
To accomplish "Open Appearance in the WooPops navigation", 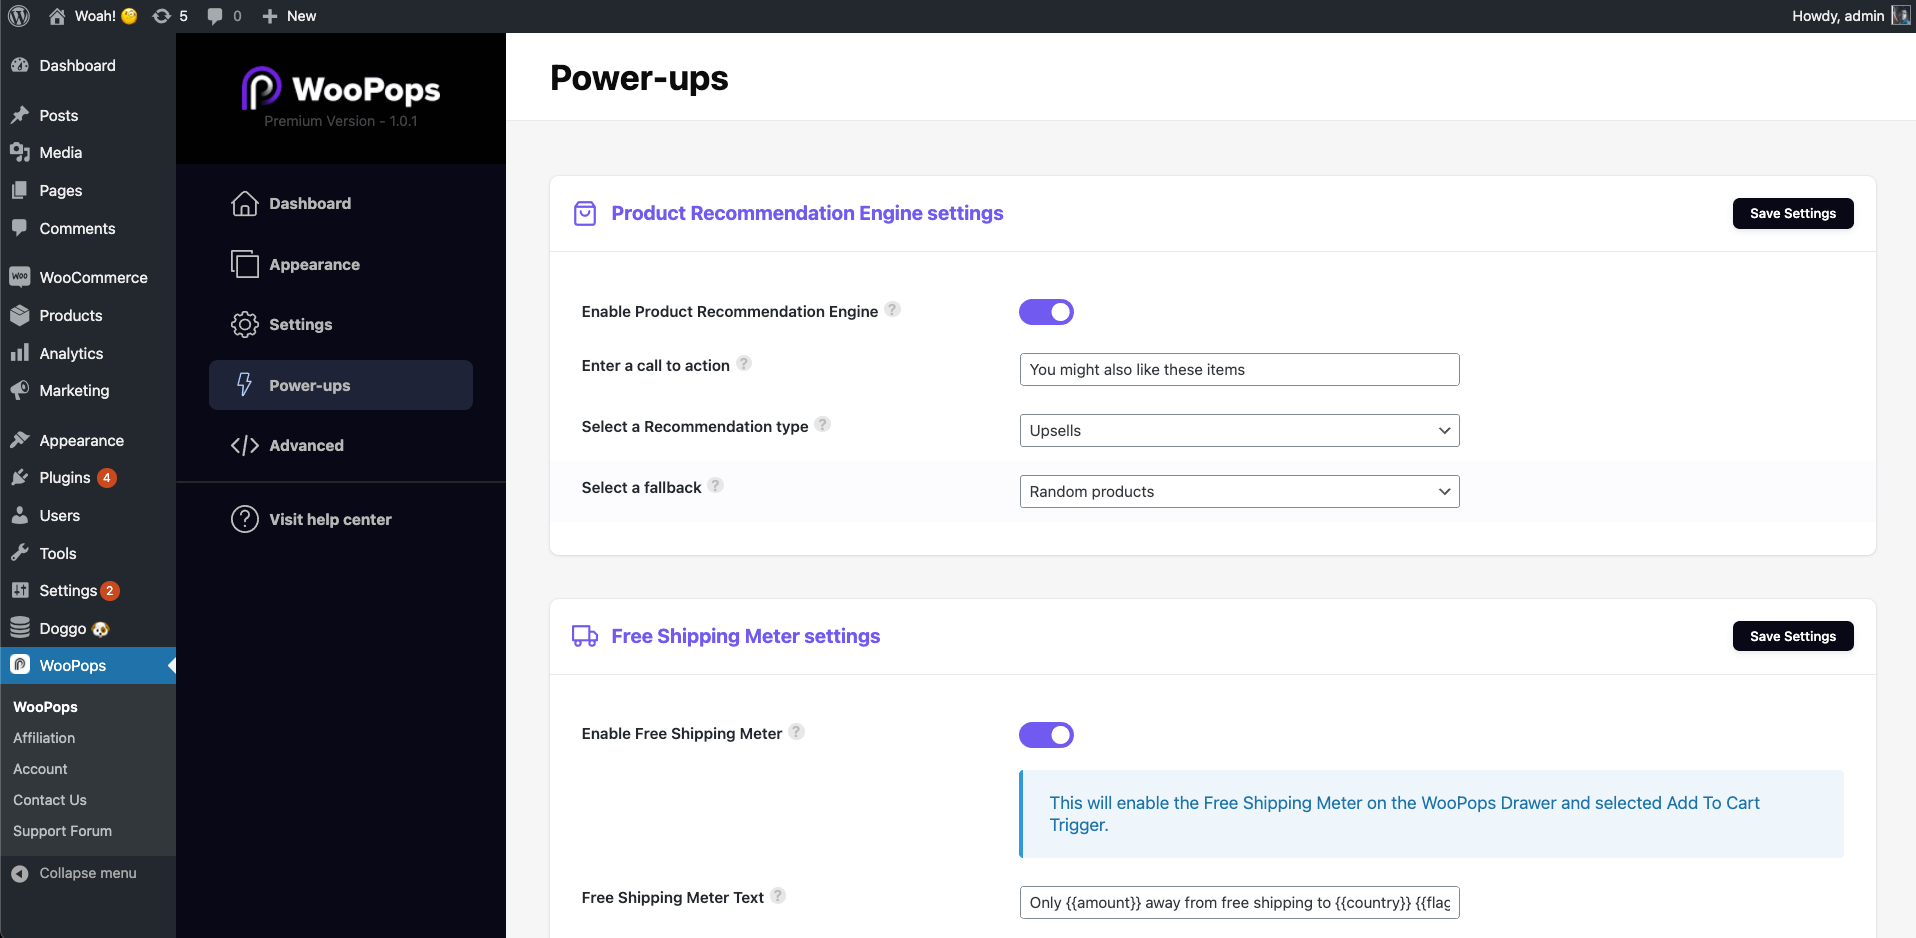I will coord(341,264).
